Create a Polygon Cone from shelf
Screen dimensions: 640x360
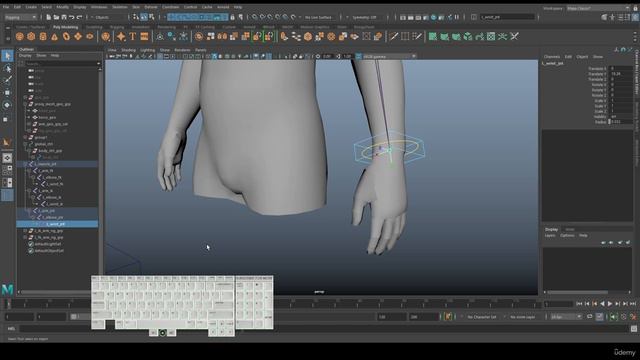tap(54, 37)
